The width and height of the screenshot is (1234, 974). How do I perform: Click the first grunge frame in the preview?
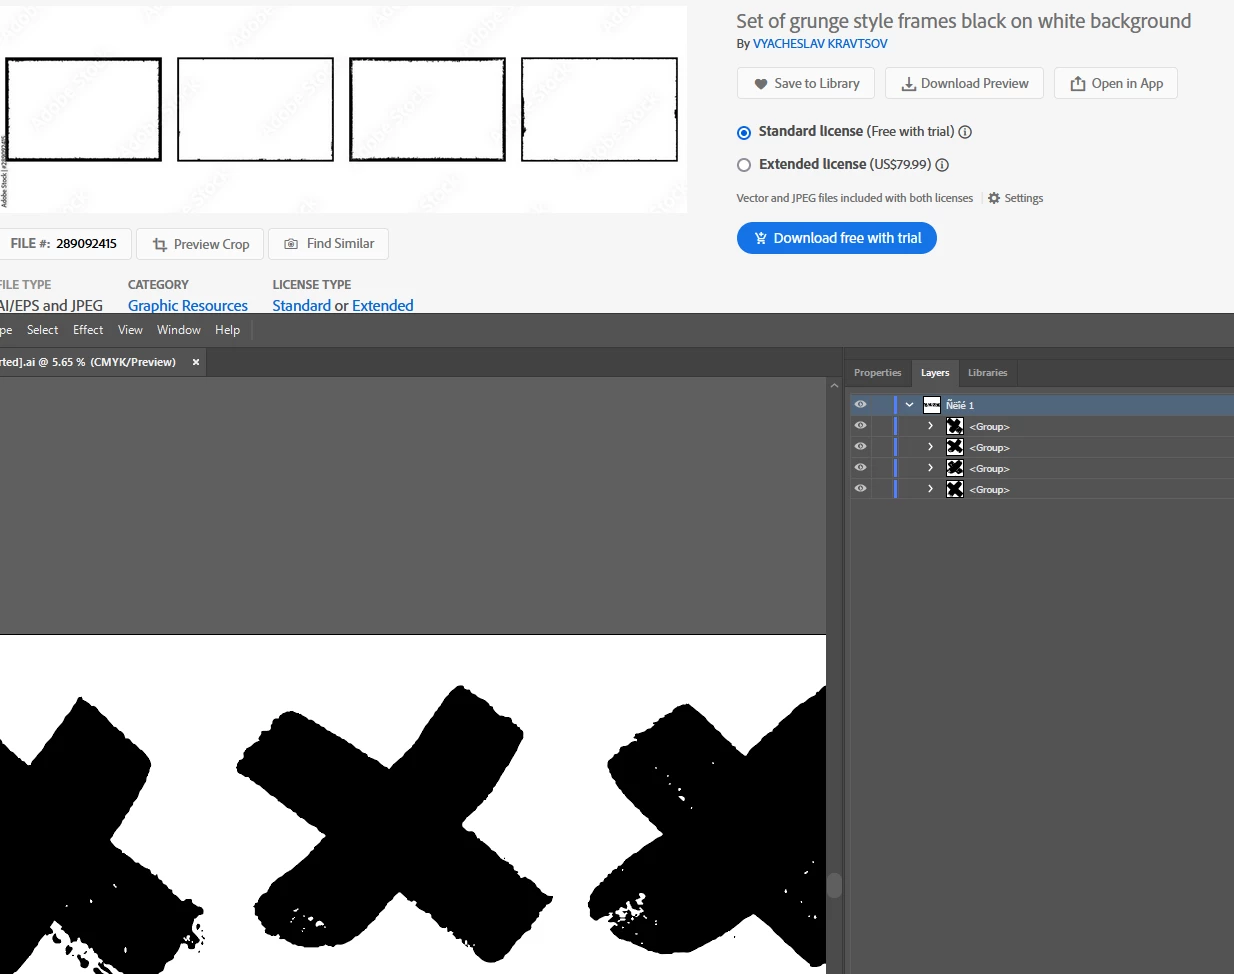click(x=84, y=109)
